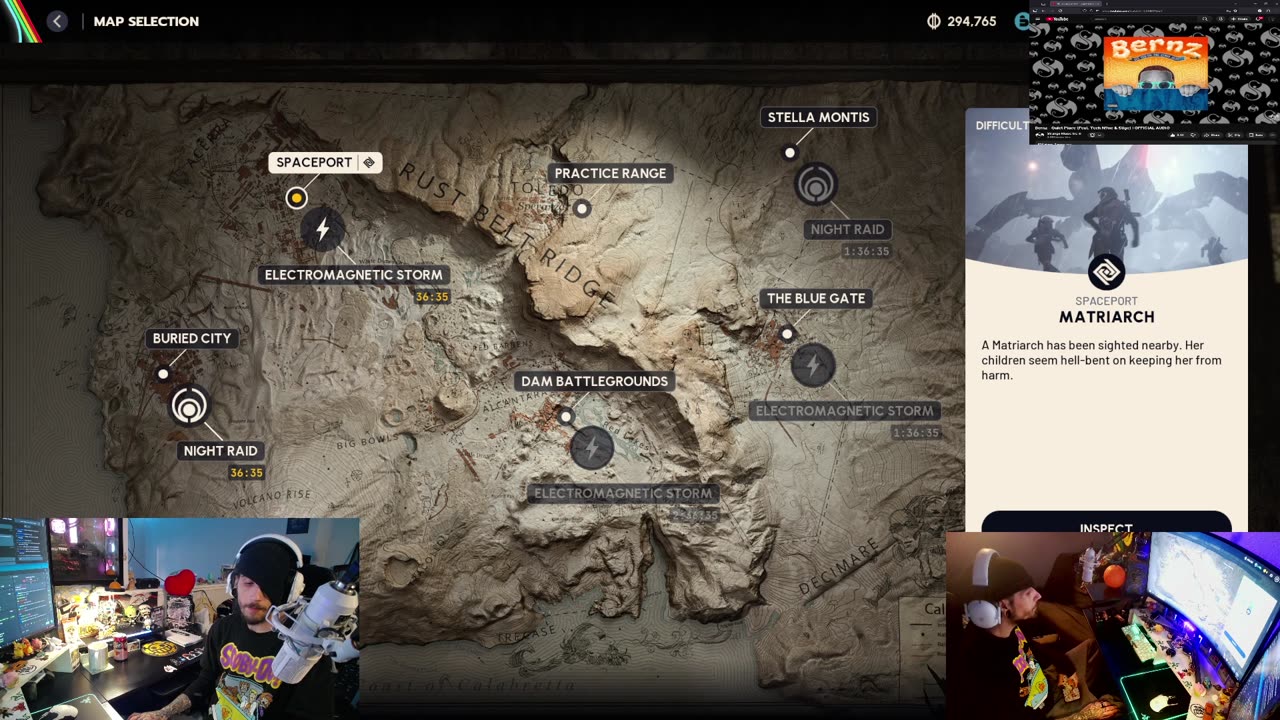This screenshot has height=720, width=1280.
Task: Open the Buried City night raid spiral icon
Action: 189,407
